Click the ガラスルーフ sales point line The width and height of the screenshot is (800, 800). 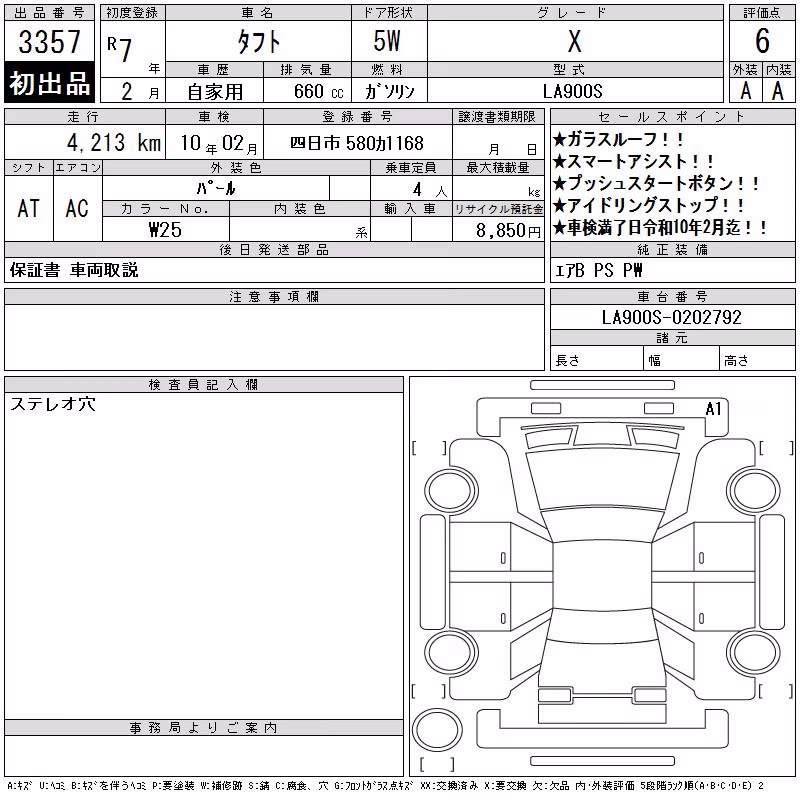[618, 139]
